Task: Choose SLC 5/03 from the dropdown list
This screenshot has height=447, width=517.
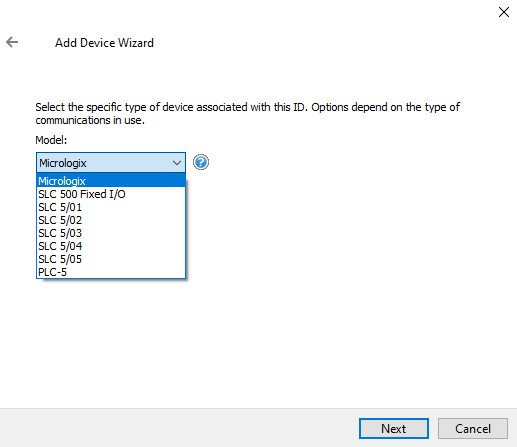Action: pos(111,233)
